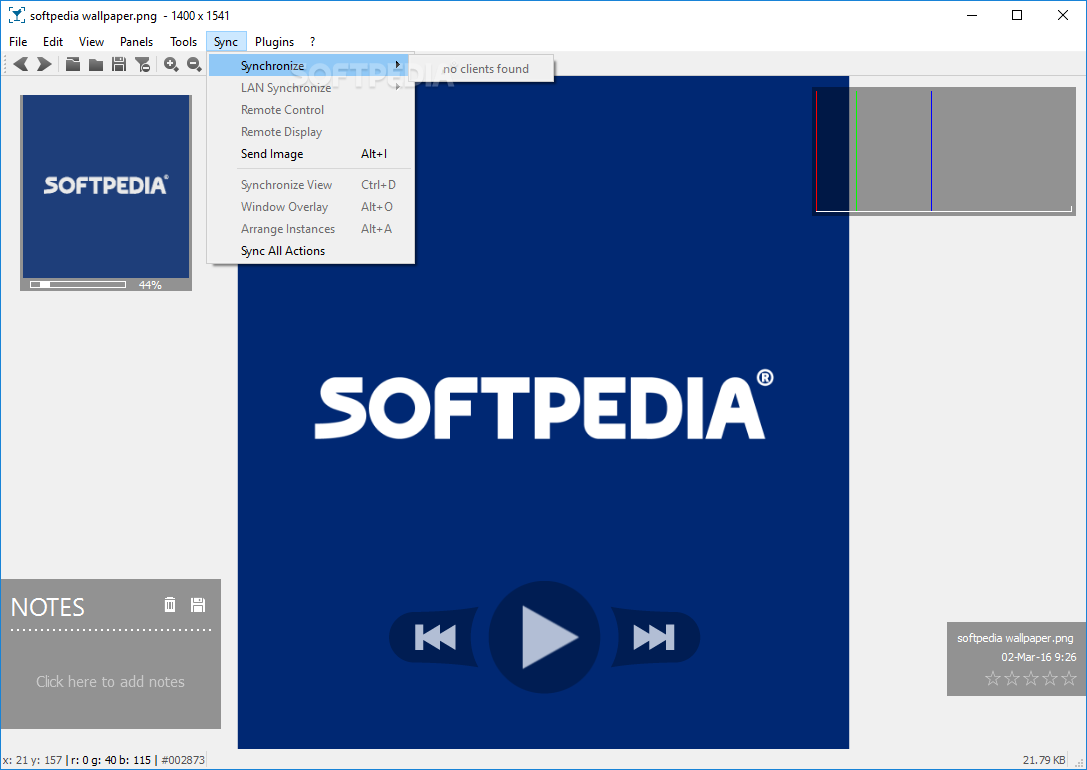1087x770 pixels.
Task: Click 'Click here to add notes' field
Action: (110, 681)
